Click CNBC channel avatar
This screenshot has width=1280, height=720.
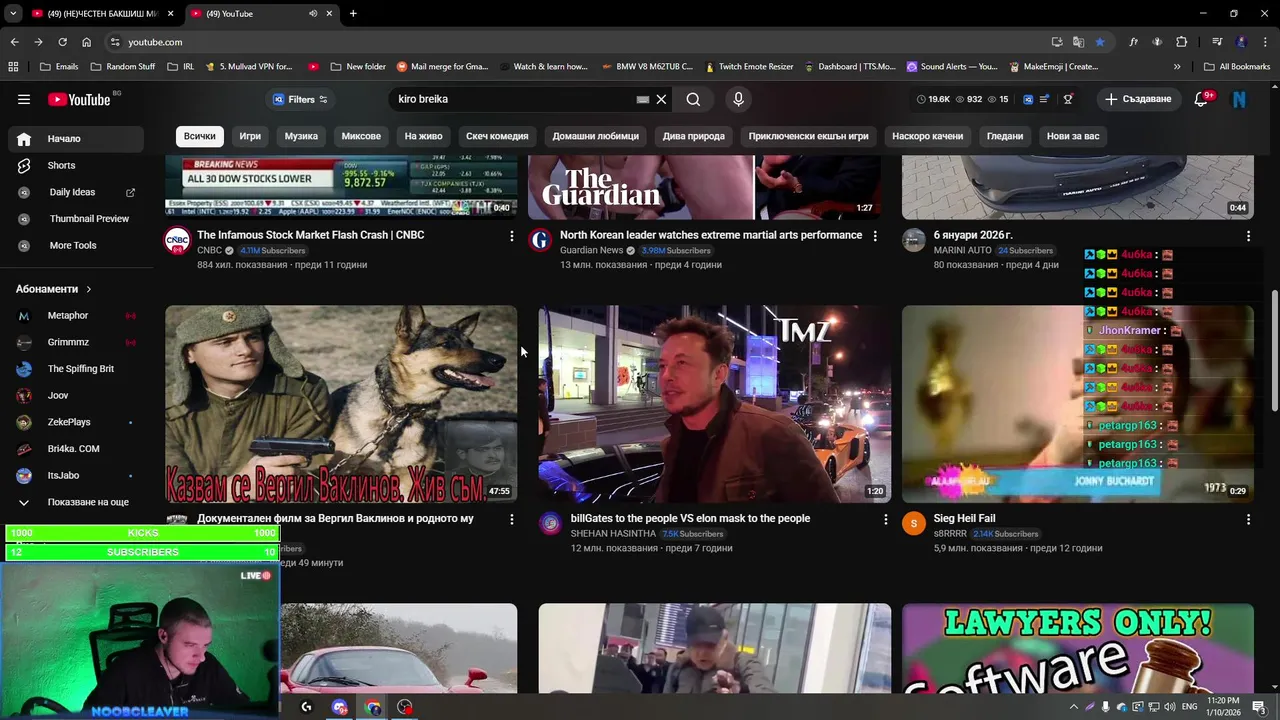pos(177,241)
